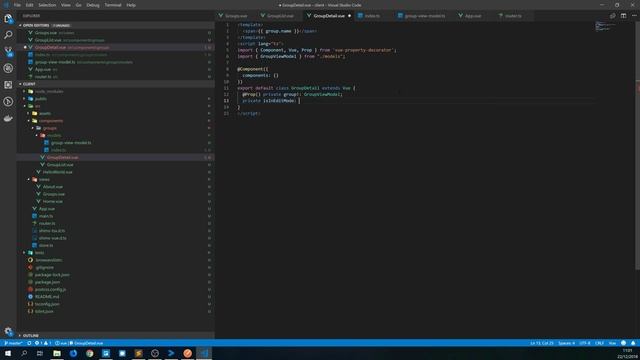Screen dimensions: 640x360
Task: Open Home.vue in the views folder
Action: (x=53, y=202)
